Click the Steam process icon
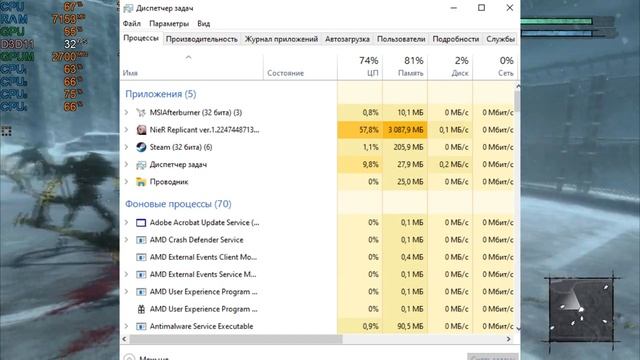The width and height of the screenshot is (640, 360). 141,147
